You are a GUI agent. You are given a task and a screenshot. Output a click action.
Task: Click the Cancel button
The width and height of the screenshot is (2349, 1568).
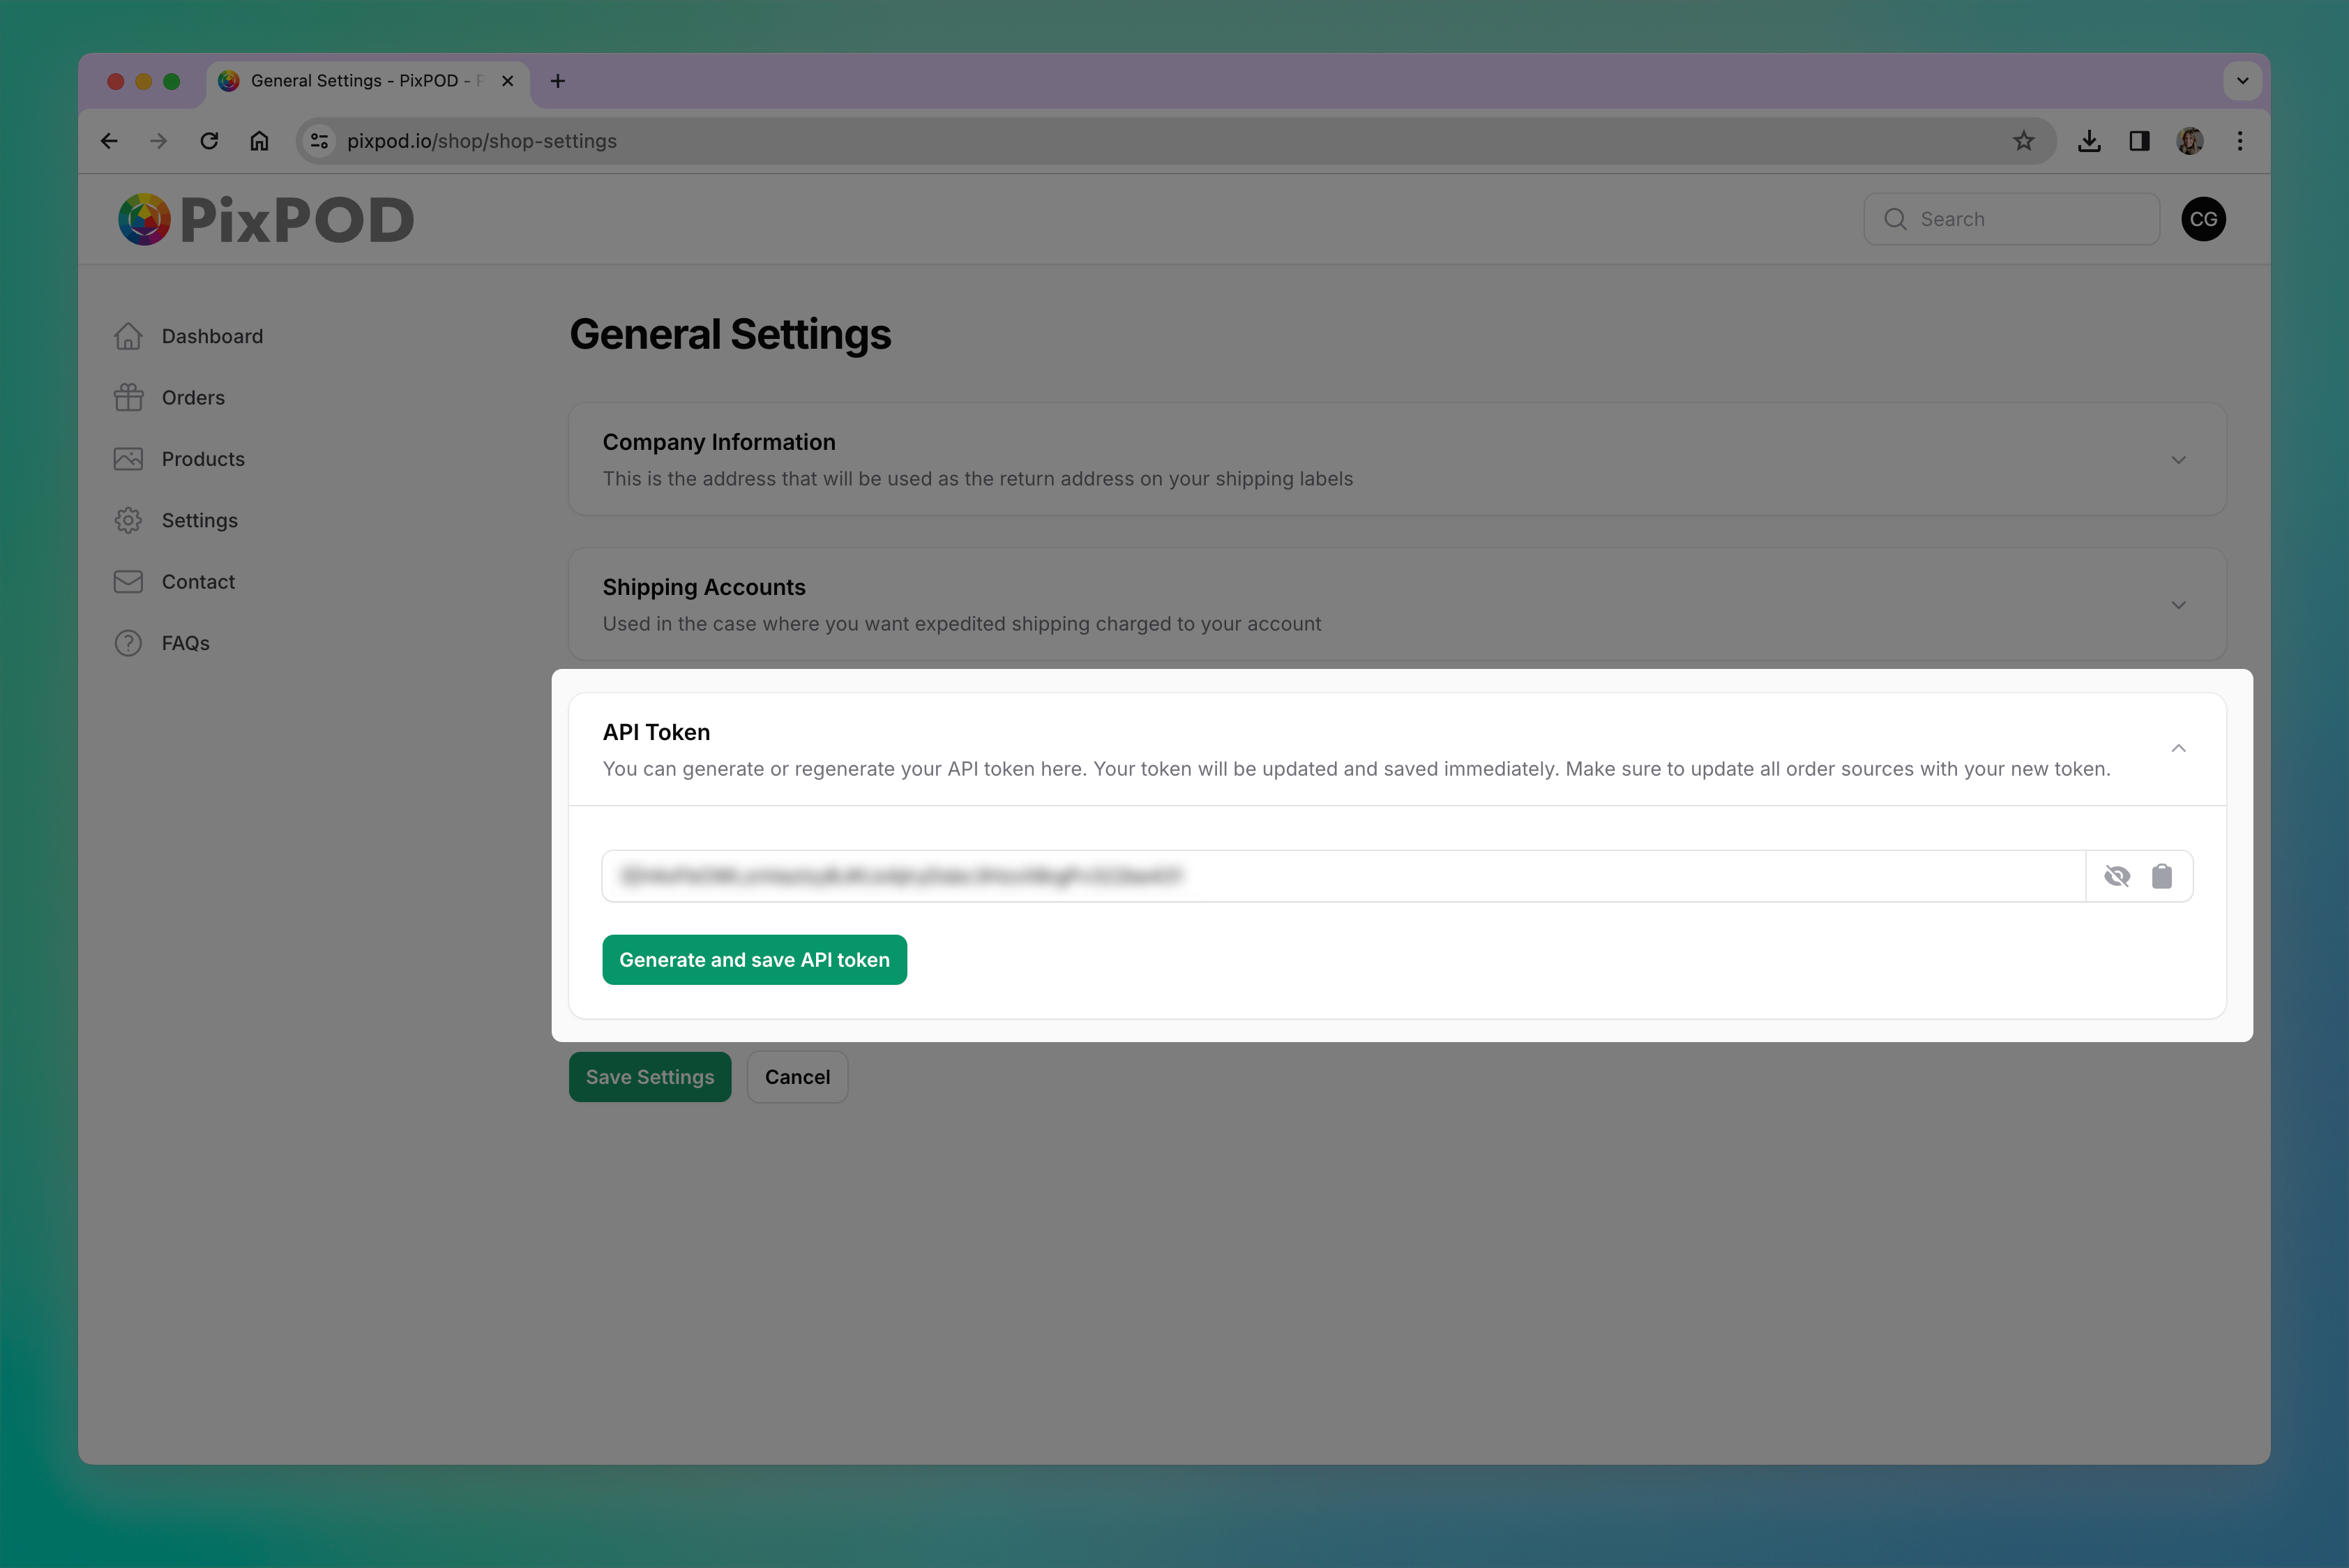click(x=797, y=1077)
